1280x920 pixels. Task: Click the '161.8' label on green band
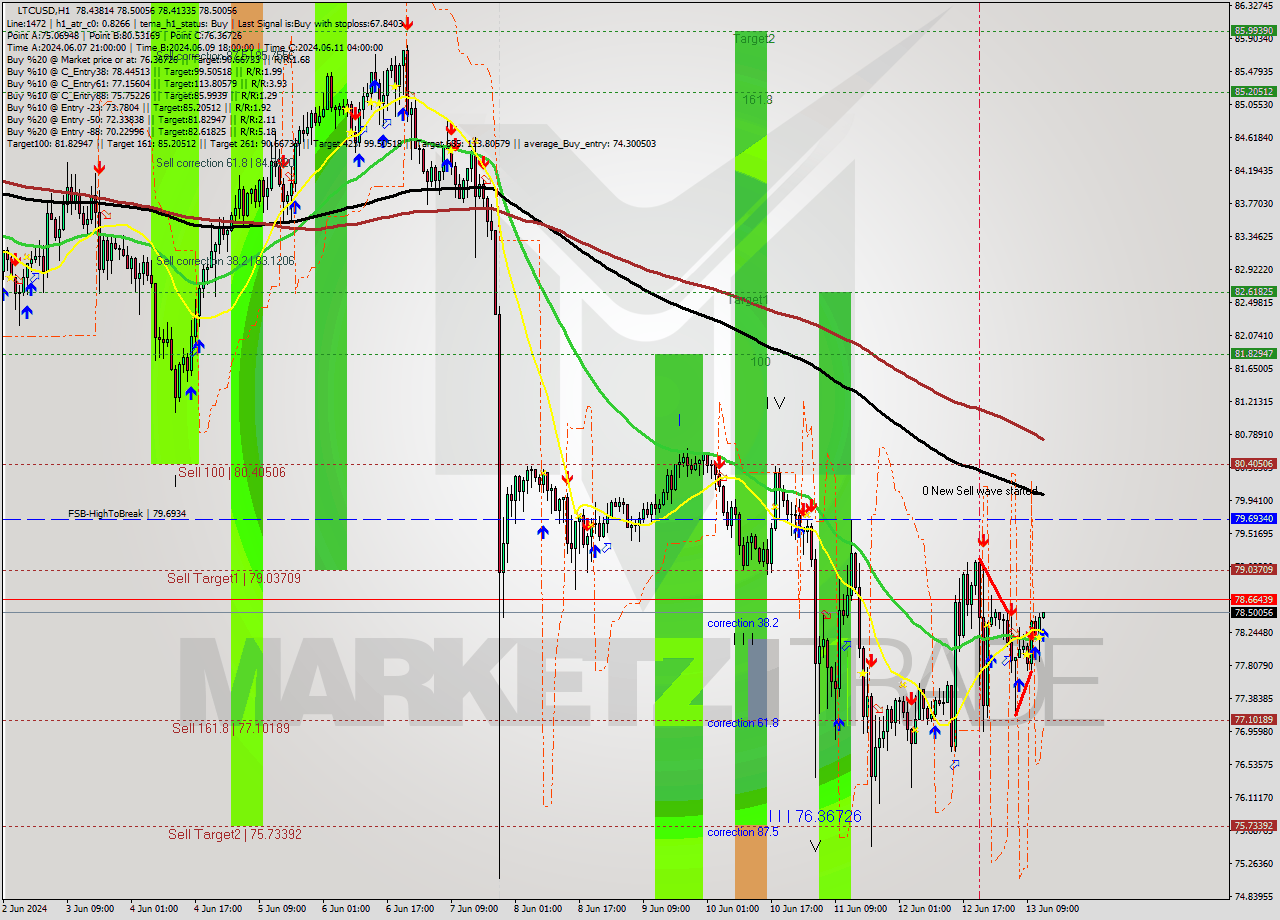tap(758, 99)
